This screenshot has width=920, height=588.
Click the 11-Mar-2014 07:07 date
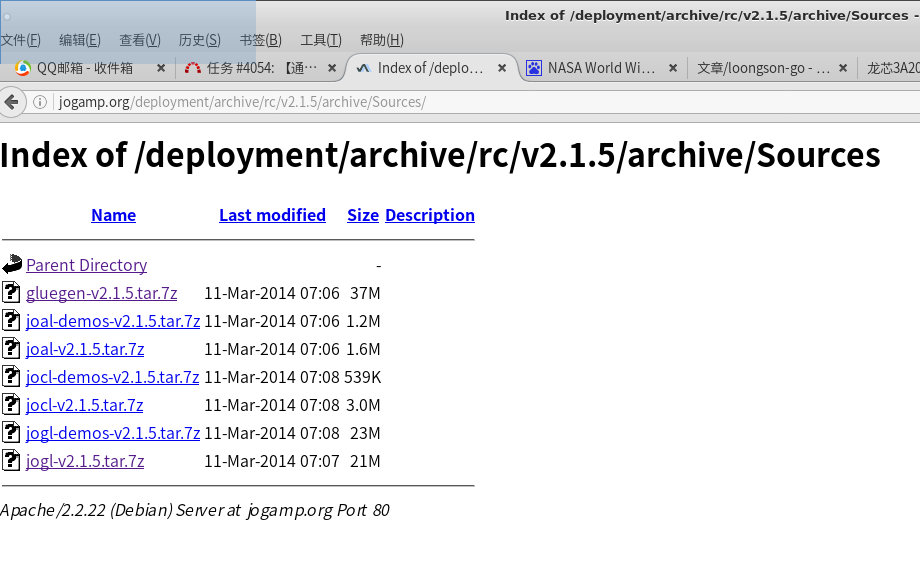(272, 461)
